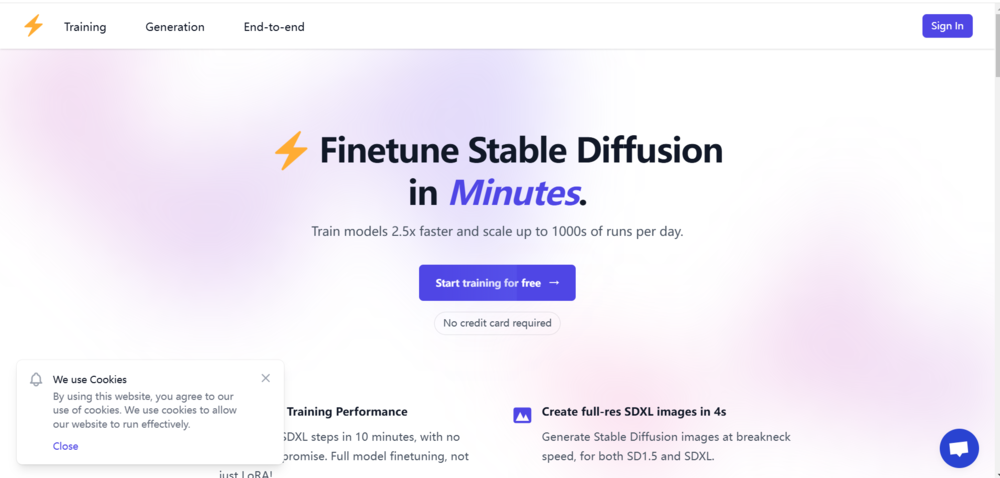Click the bell icon in cookie notice
This screenshot has width=1000, height=478.
37,380
